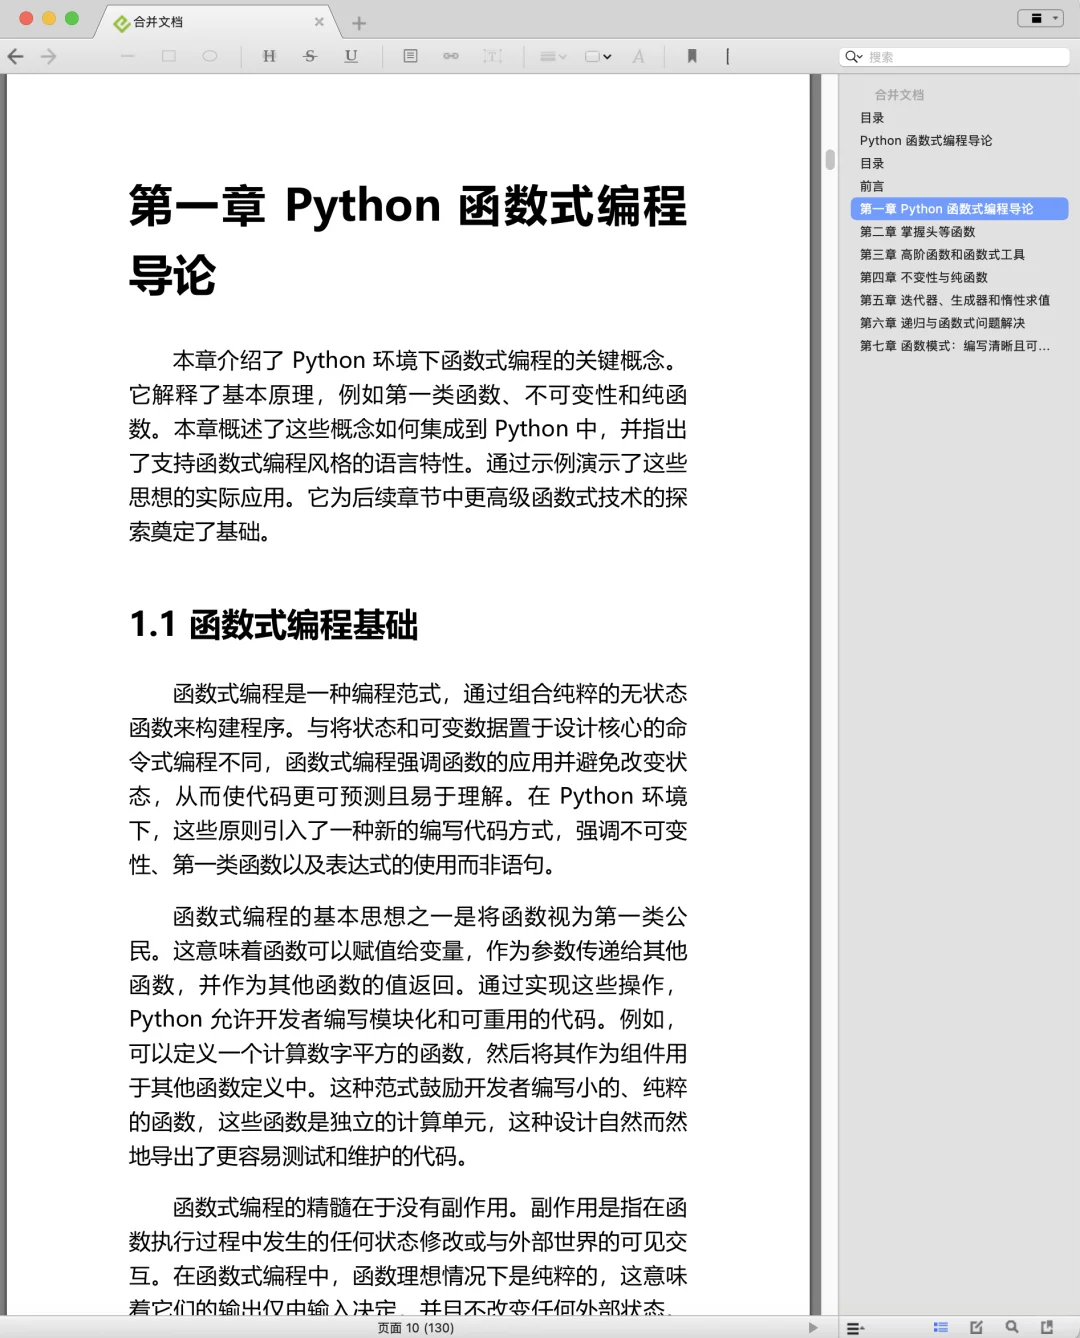Open the outline options menu icon

point(855,1328)
